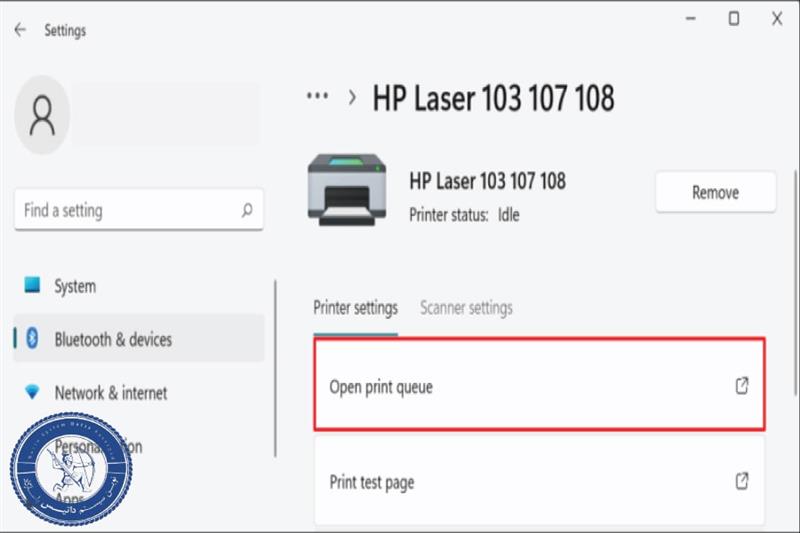Open Bluetooth & devices in the sidebar
The width and height of the screenshot is (800, 533).
[x=113, y=339]
